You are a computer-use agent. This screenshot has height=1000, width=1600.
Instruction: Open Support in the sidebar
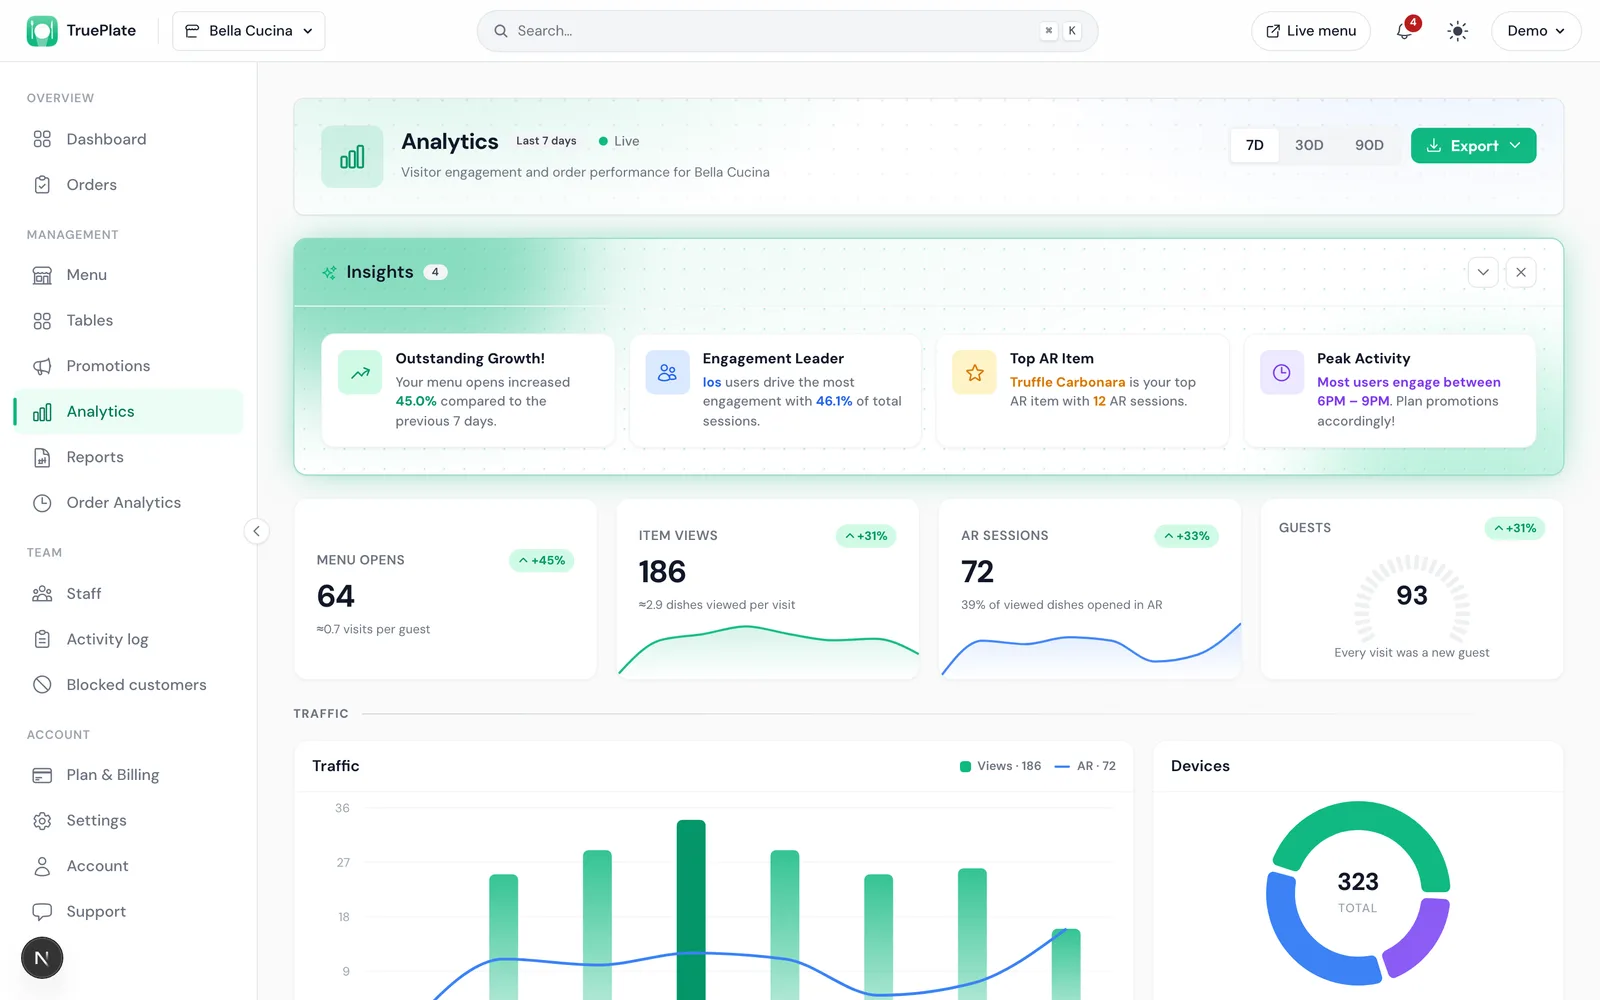point(129,912)
